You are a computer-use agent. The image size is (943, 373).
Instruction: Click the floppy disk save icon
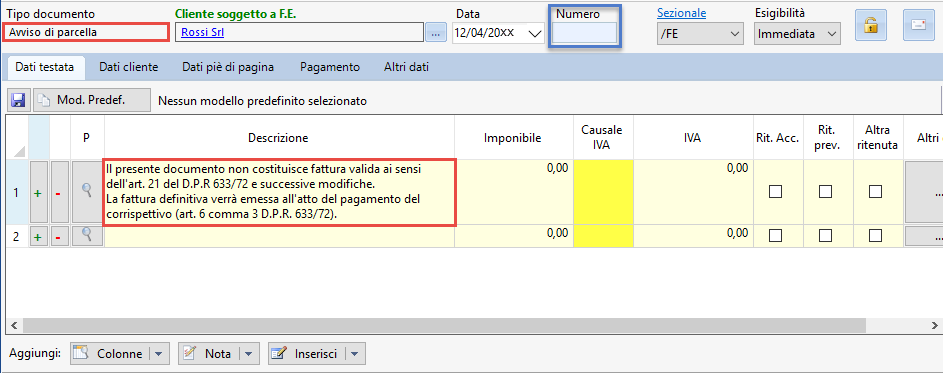[18, 100]
